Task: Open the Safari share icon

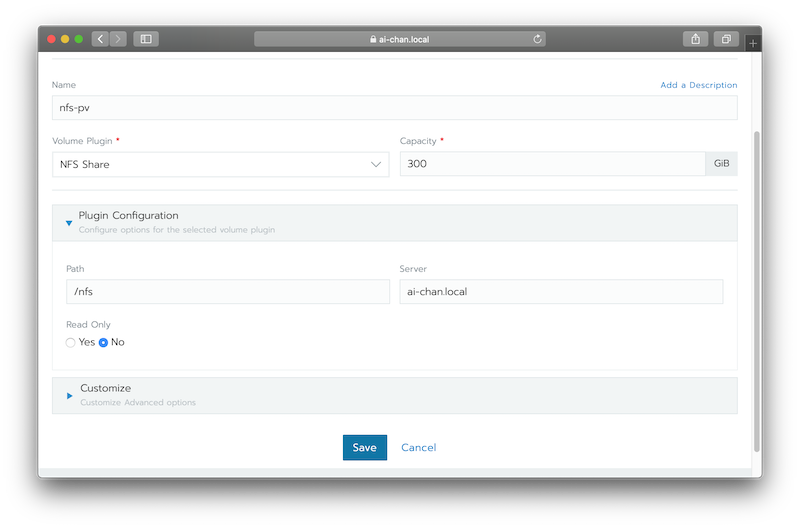Action: (x=695, y=39)
